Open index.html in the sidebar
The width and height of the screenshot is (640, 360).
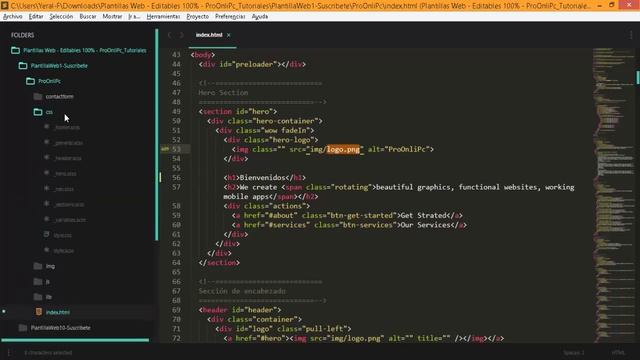tap(58, 312)
